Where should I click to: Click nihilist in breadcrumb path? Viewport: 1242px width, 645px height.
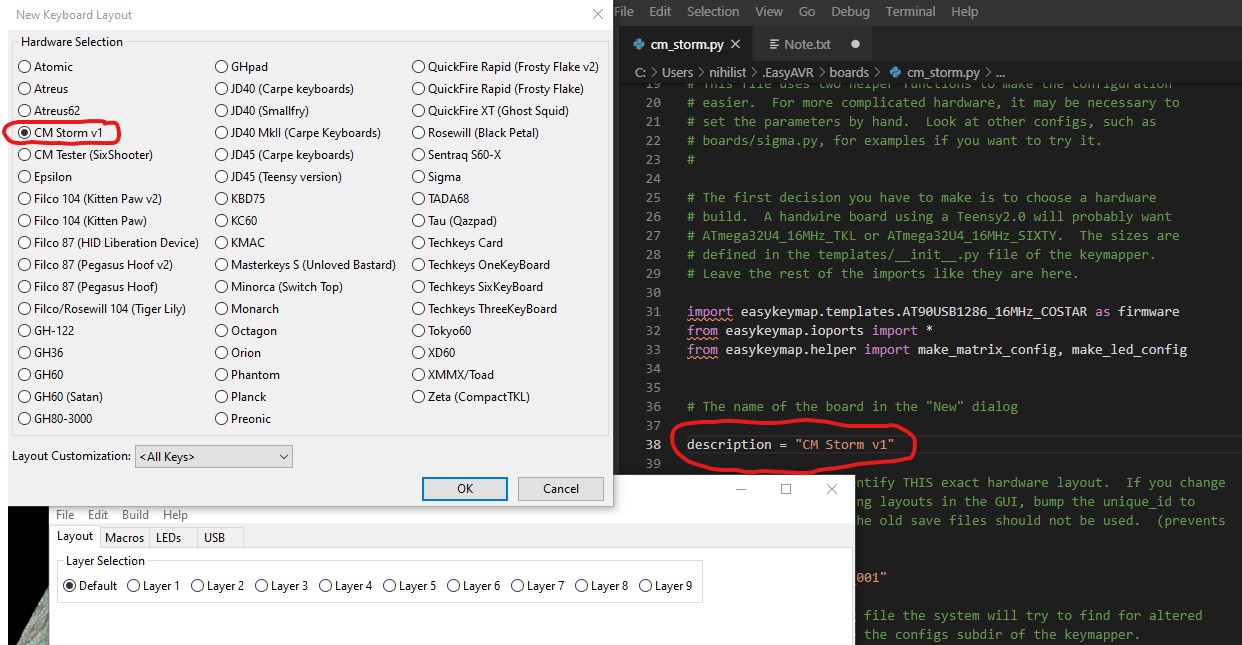click(x=729, y=72)
